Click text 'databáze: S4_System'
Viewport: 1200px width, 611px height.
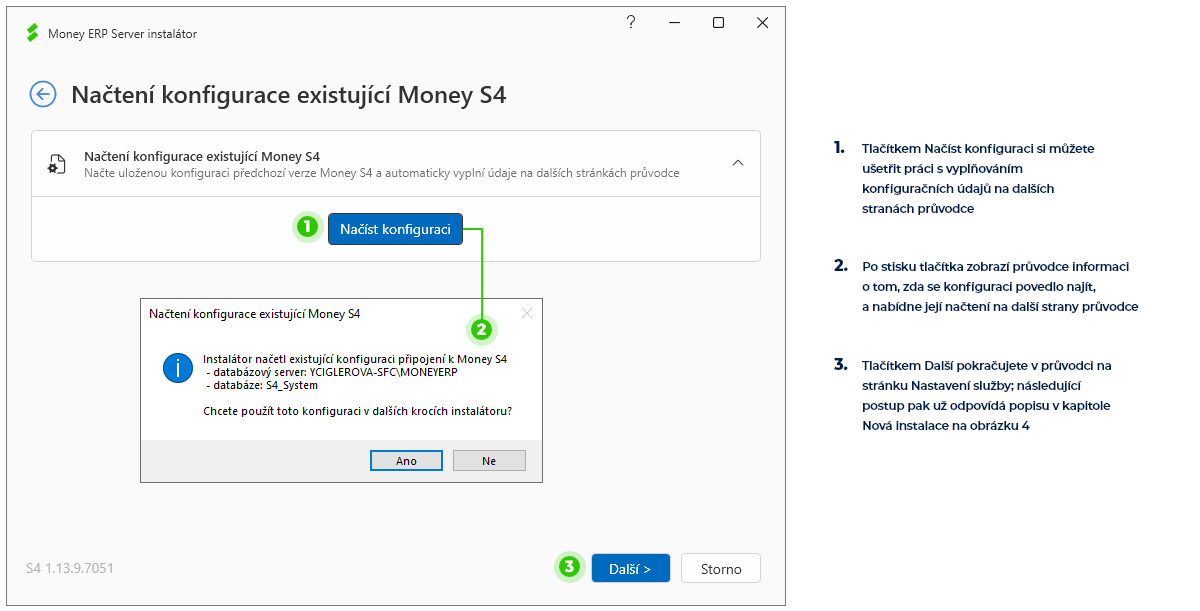click(261, 384)
